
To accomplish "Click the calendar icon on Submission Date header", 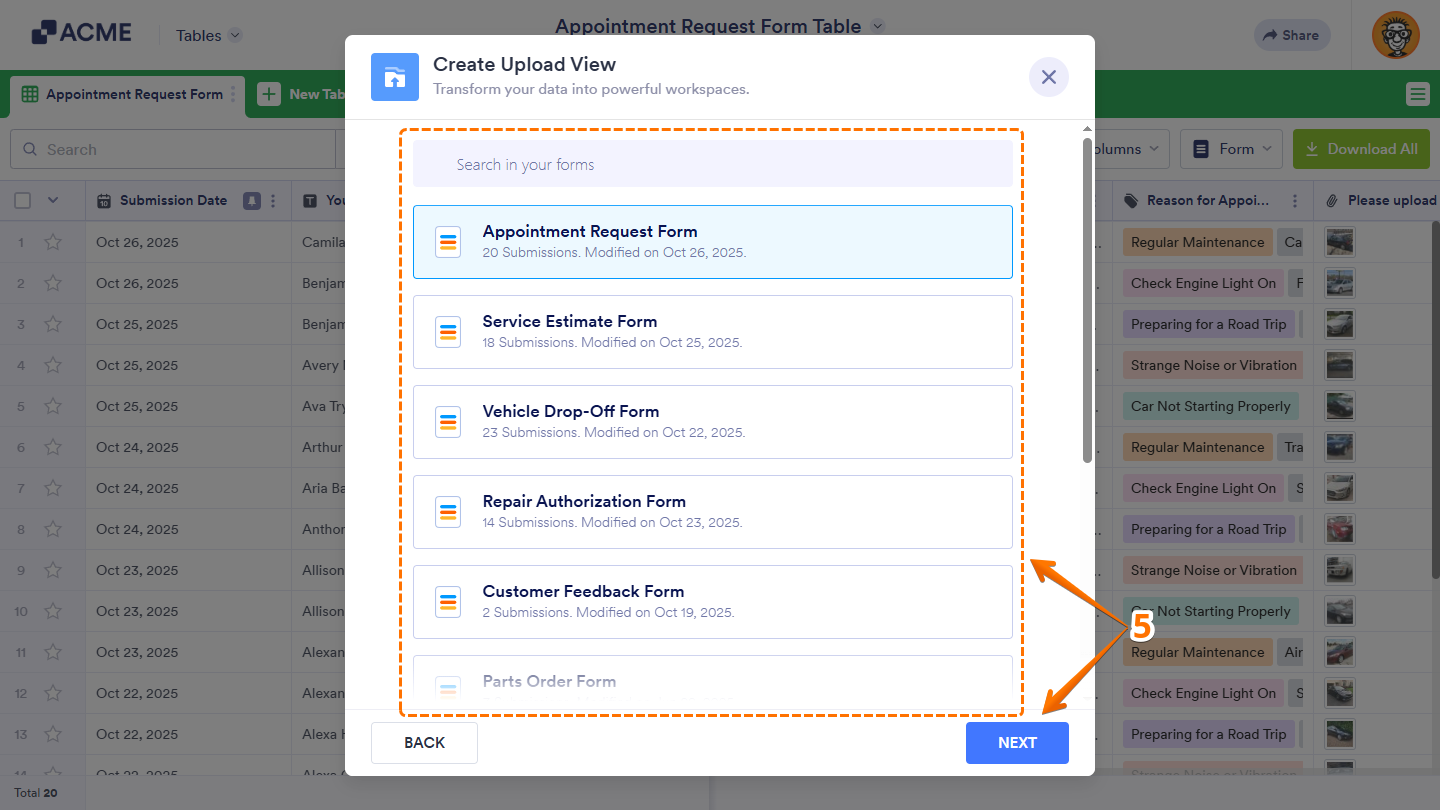I will coord(103,200).
